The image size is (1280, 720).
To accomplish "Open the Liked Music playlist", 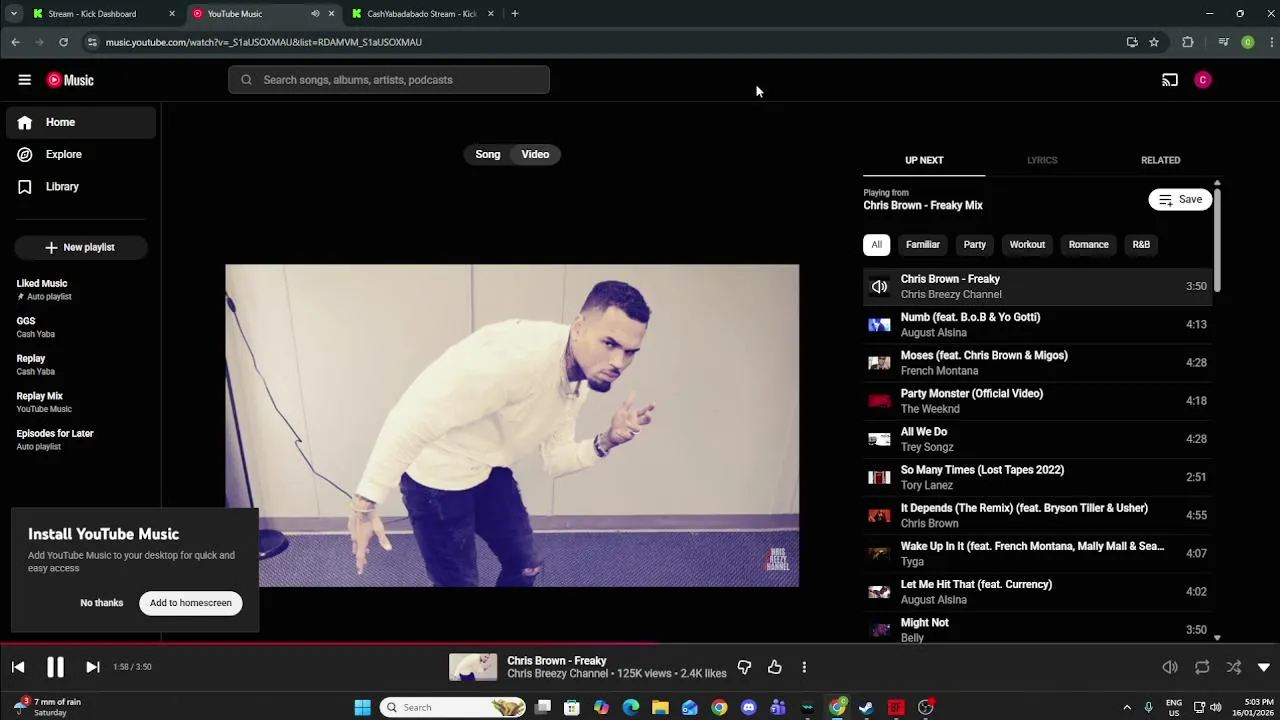I will (x=81, y=289).
